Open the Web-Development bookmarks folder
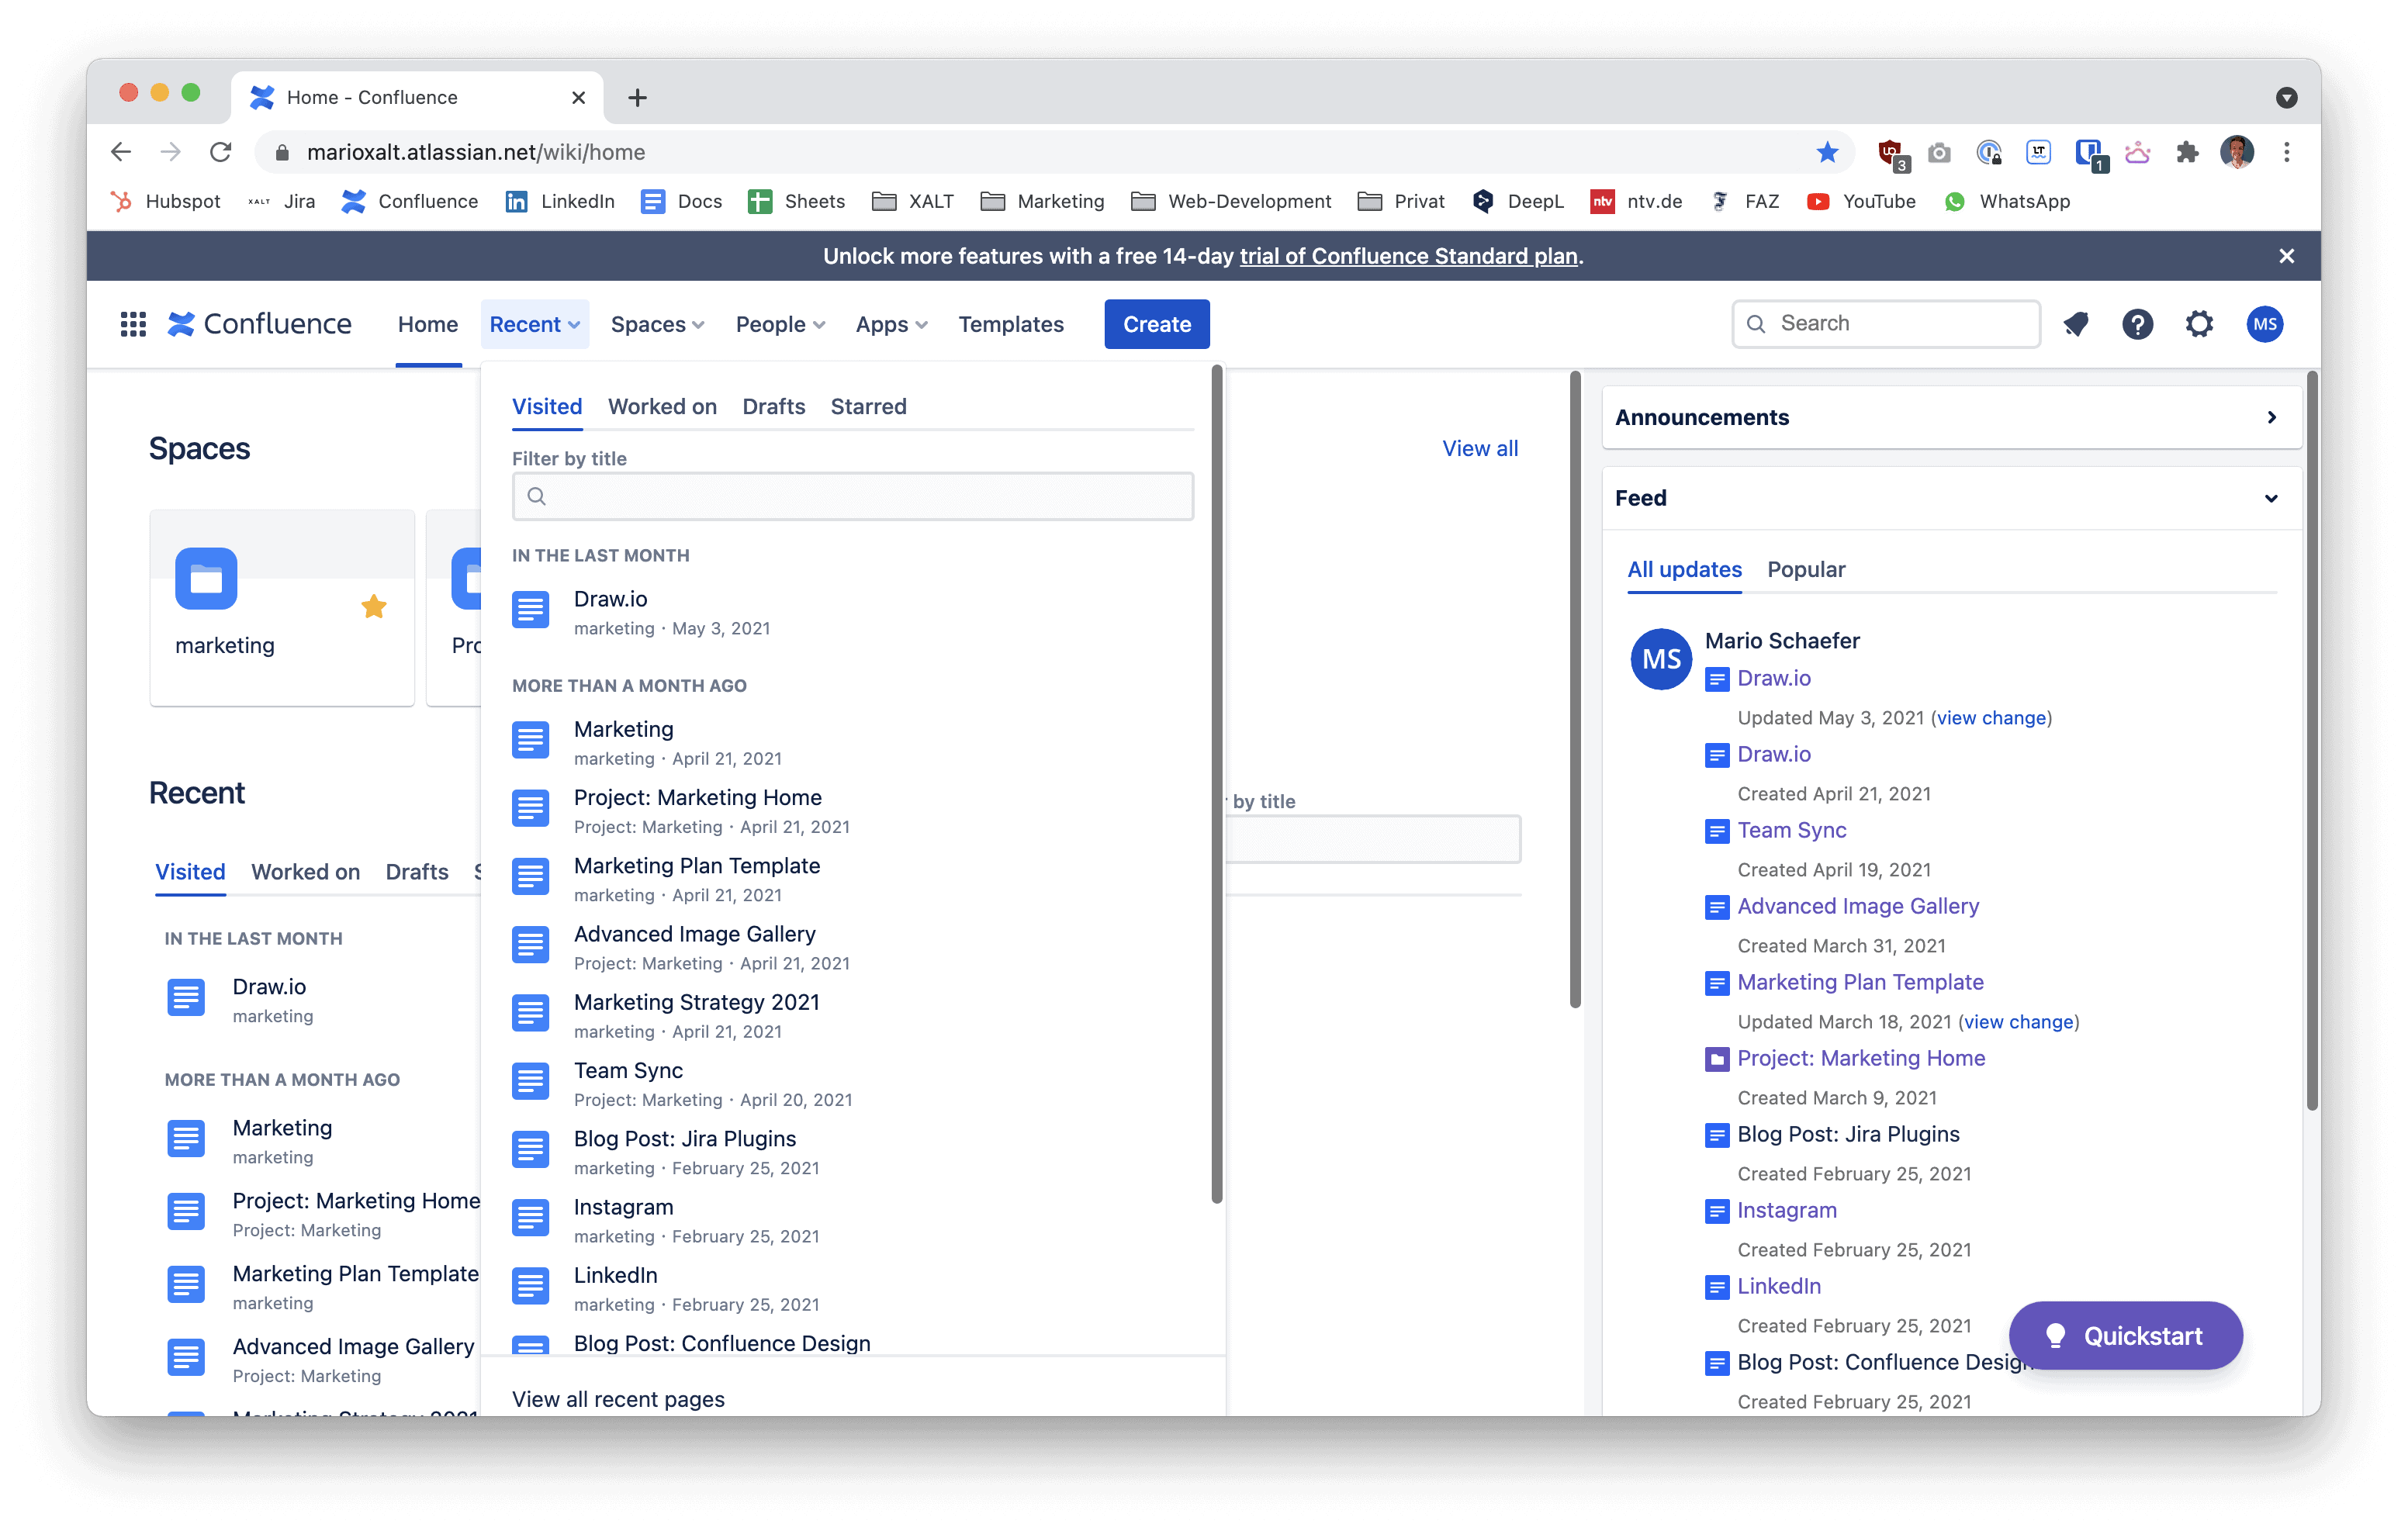 [1231, 201]
